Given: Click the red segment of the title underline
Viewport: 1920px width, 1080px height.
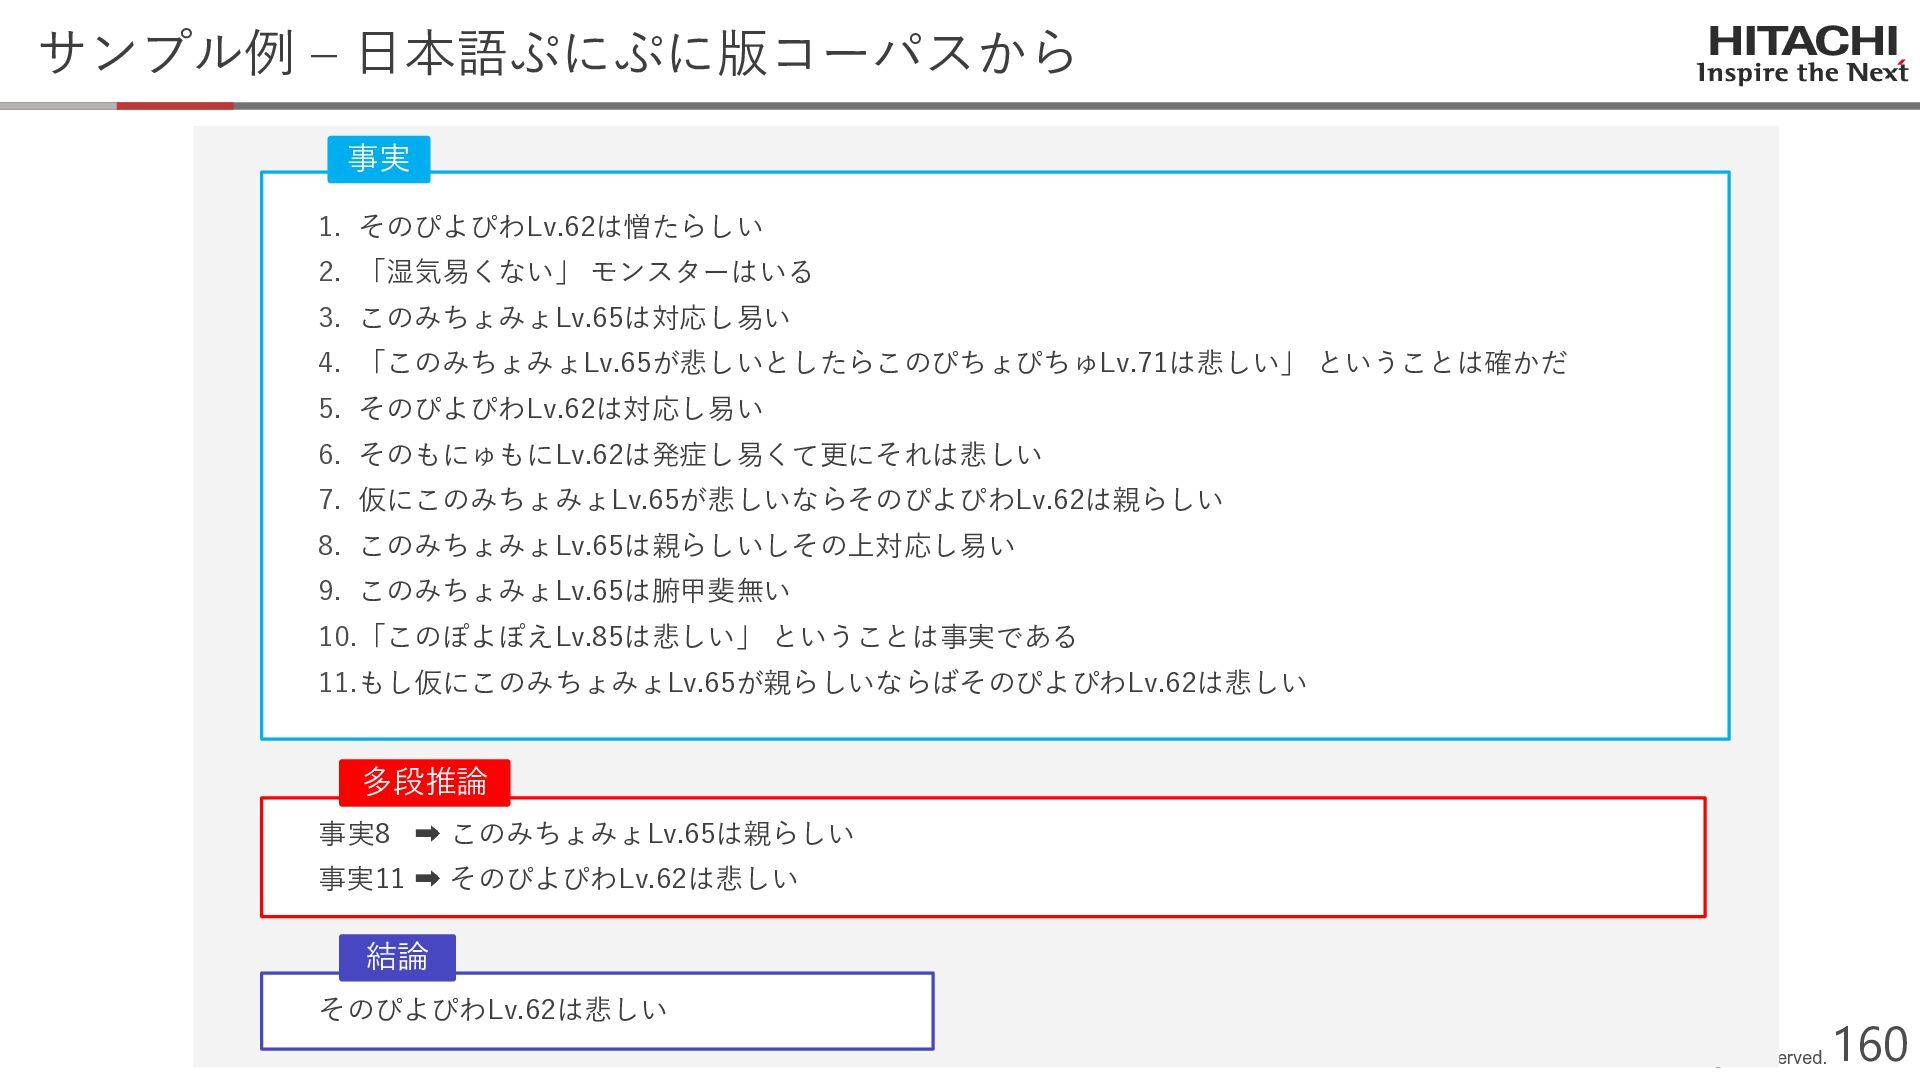Looking at the screenshot, I should point(175,105).
